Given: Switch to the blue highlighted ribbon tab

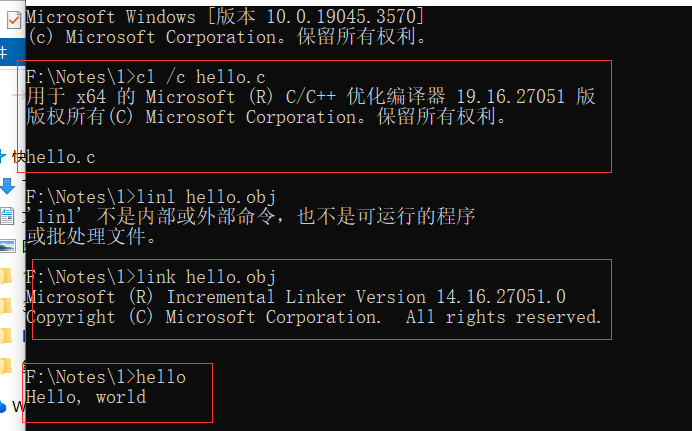Looking at the screenshot, I should 5,53.
